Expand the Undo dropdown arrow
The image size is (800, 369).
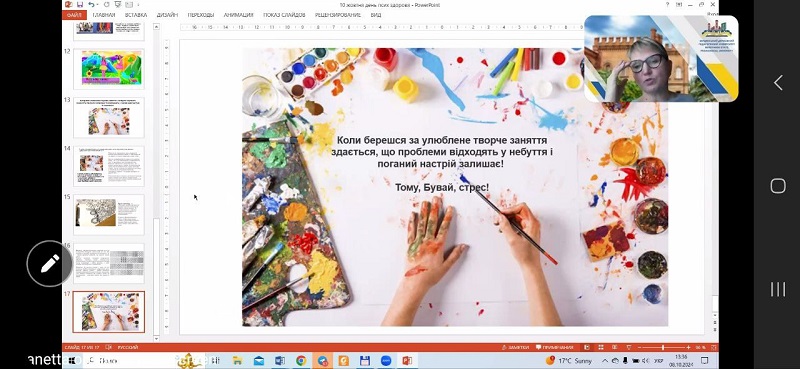(x=97, y=5)
